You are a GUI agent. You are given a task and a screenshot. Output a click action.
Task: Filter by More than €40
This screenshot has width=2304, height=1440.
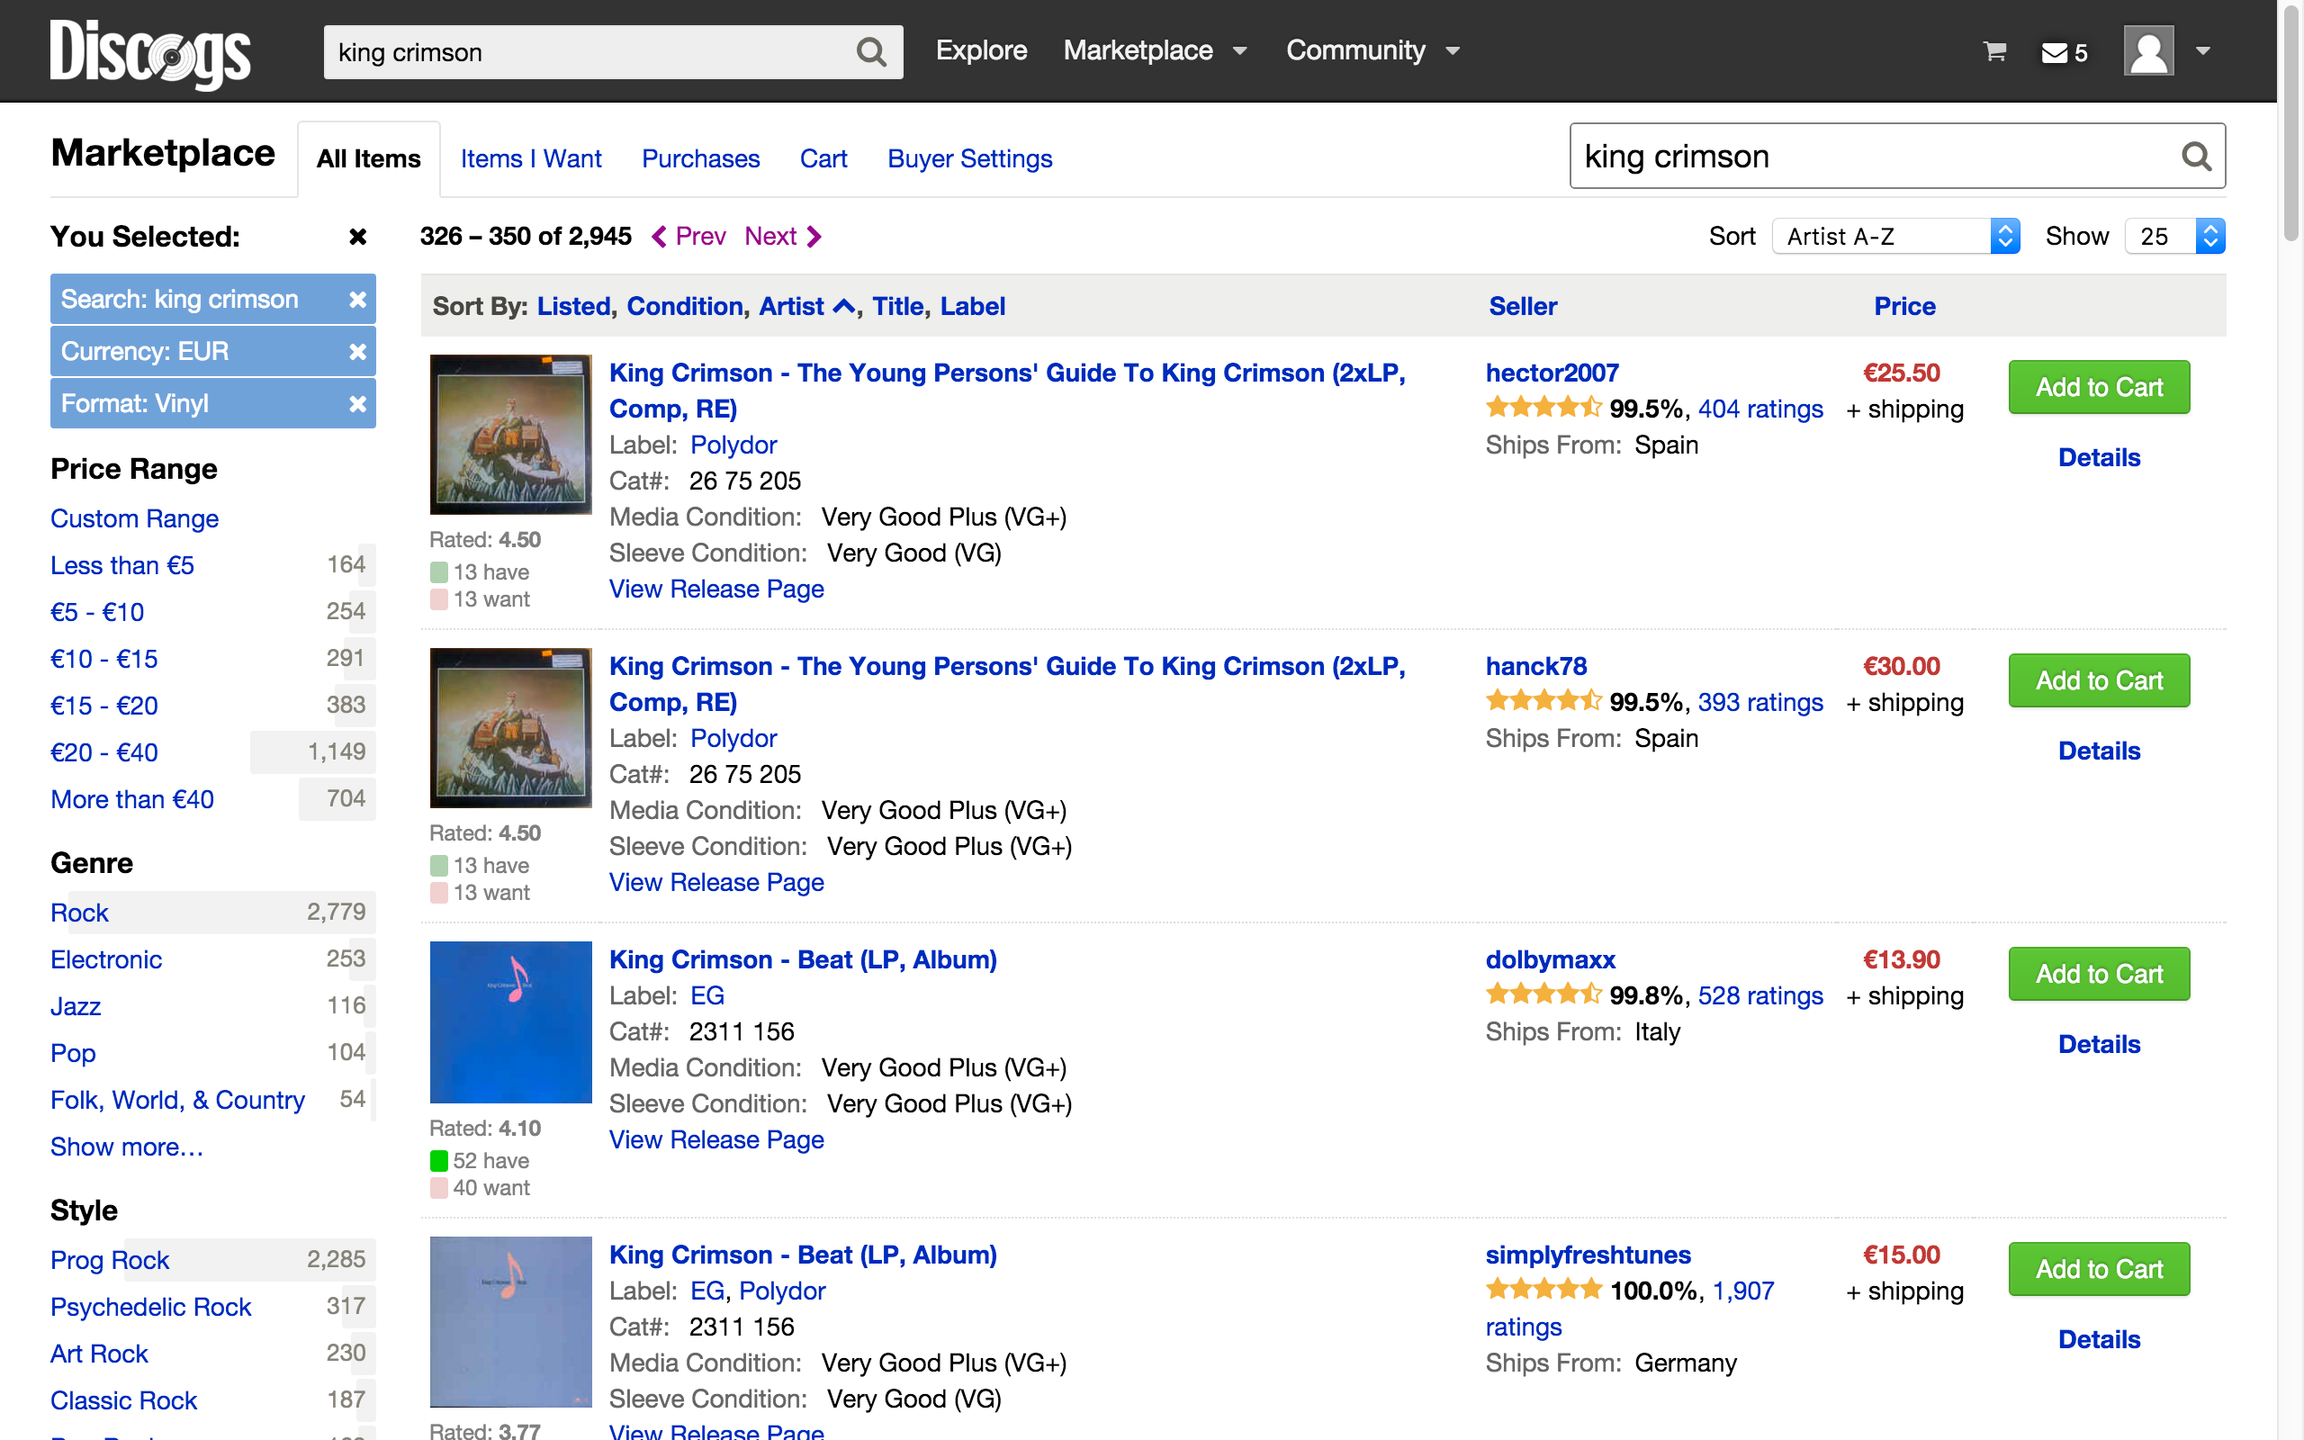pyautogui.click(x=132, y=799)
